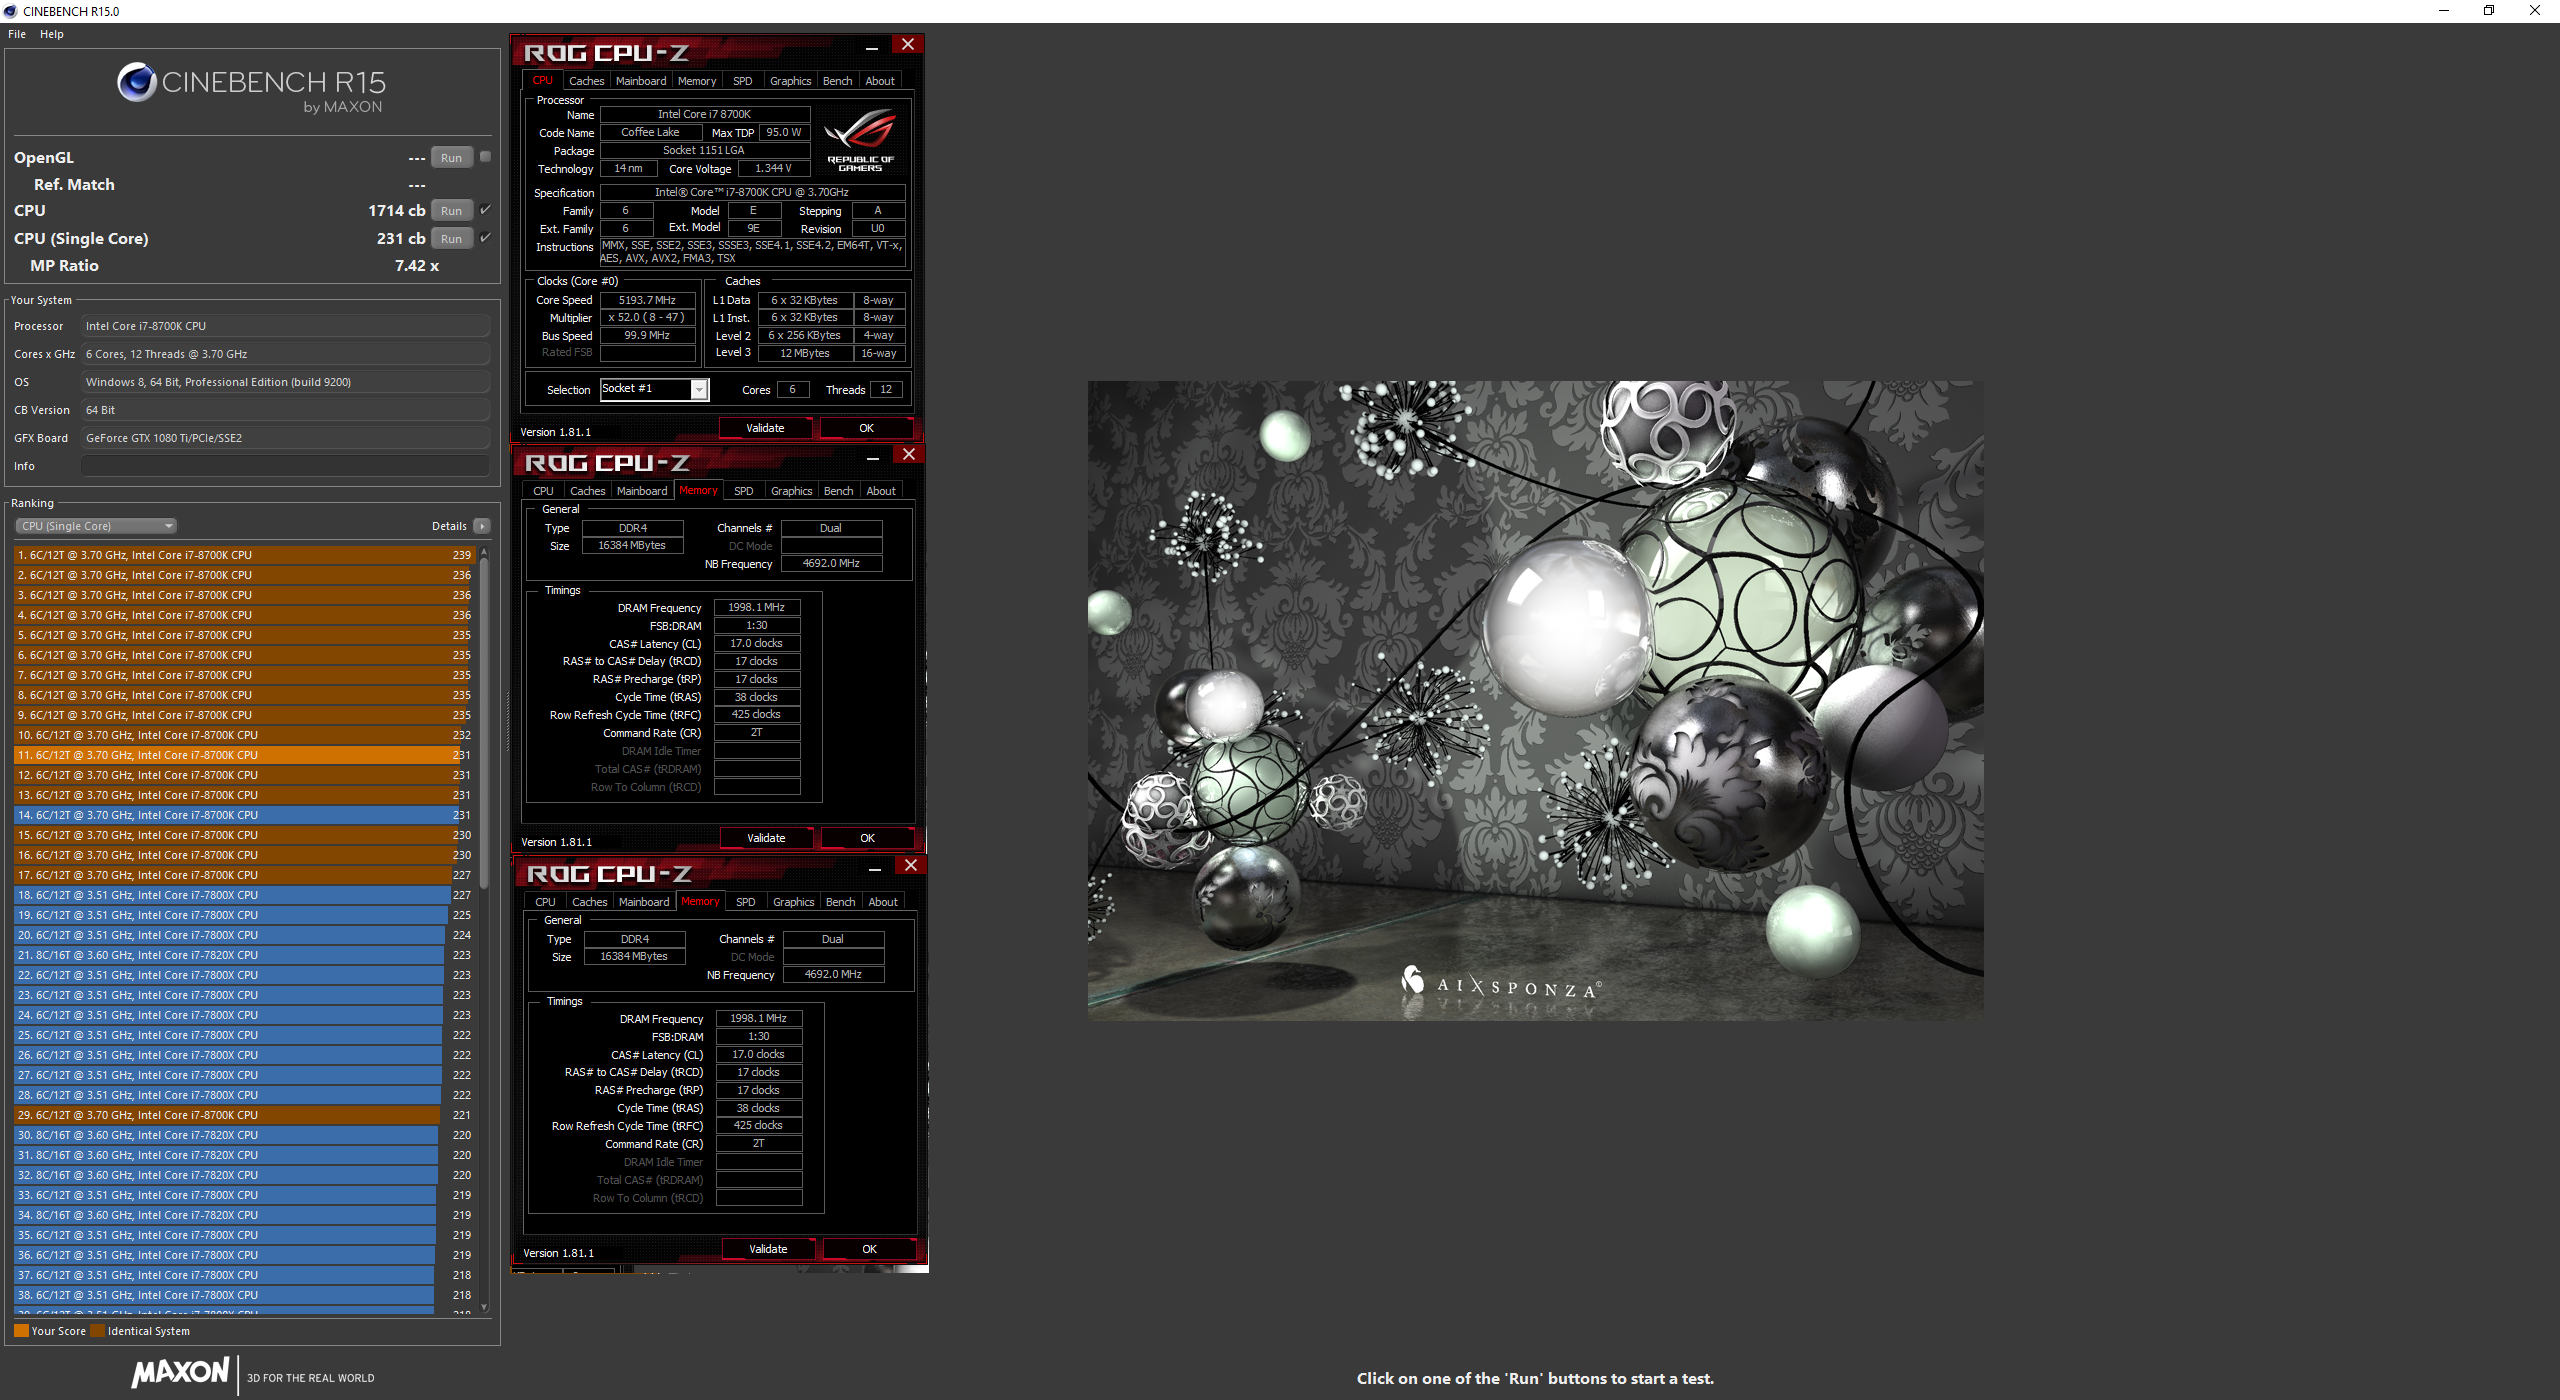Switch to Mainboard tab in top CPU-Z window
This screenshot has height=1400, width=2560.
(641, 81)
